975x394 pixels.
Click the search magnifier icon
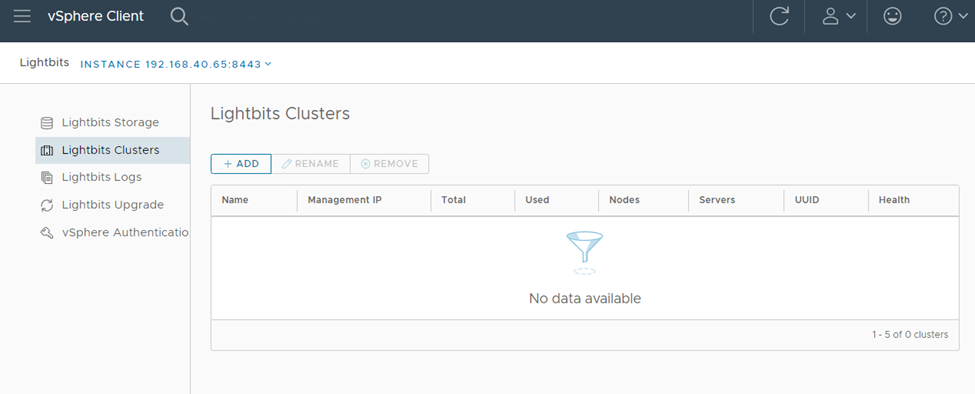pyautogui.click(x=179, y=17)
